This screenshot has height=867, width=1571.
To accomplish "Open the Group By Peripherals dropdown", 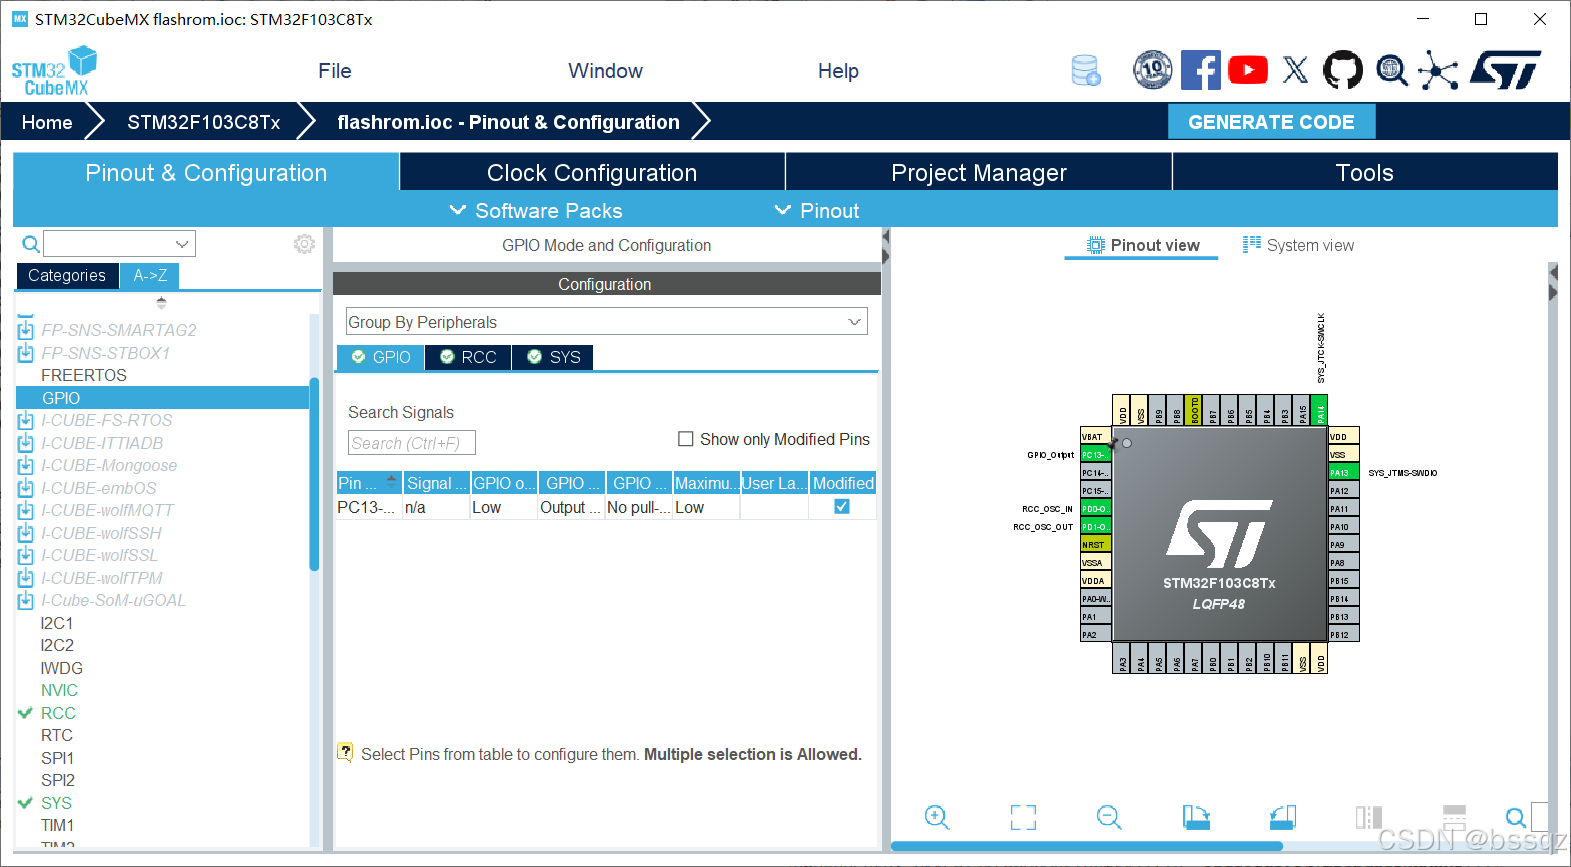I will click(x=606, y=322).
